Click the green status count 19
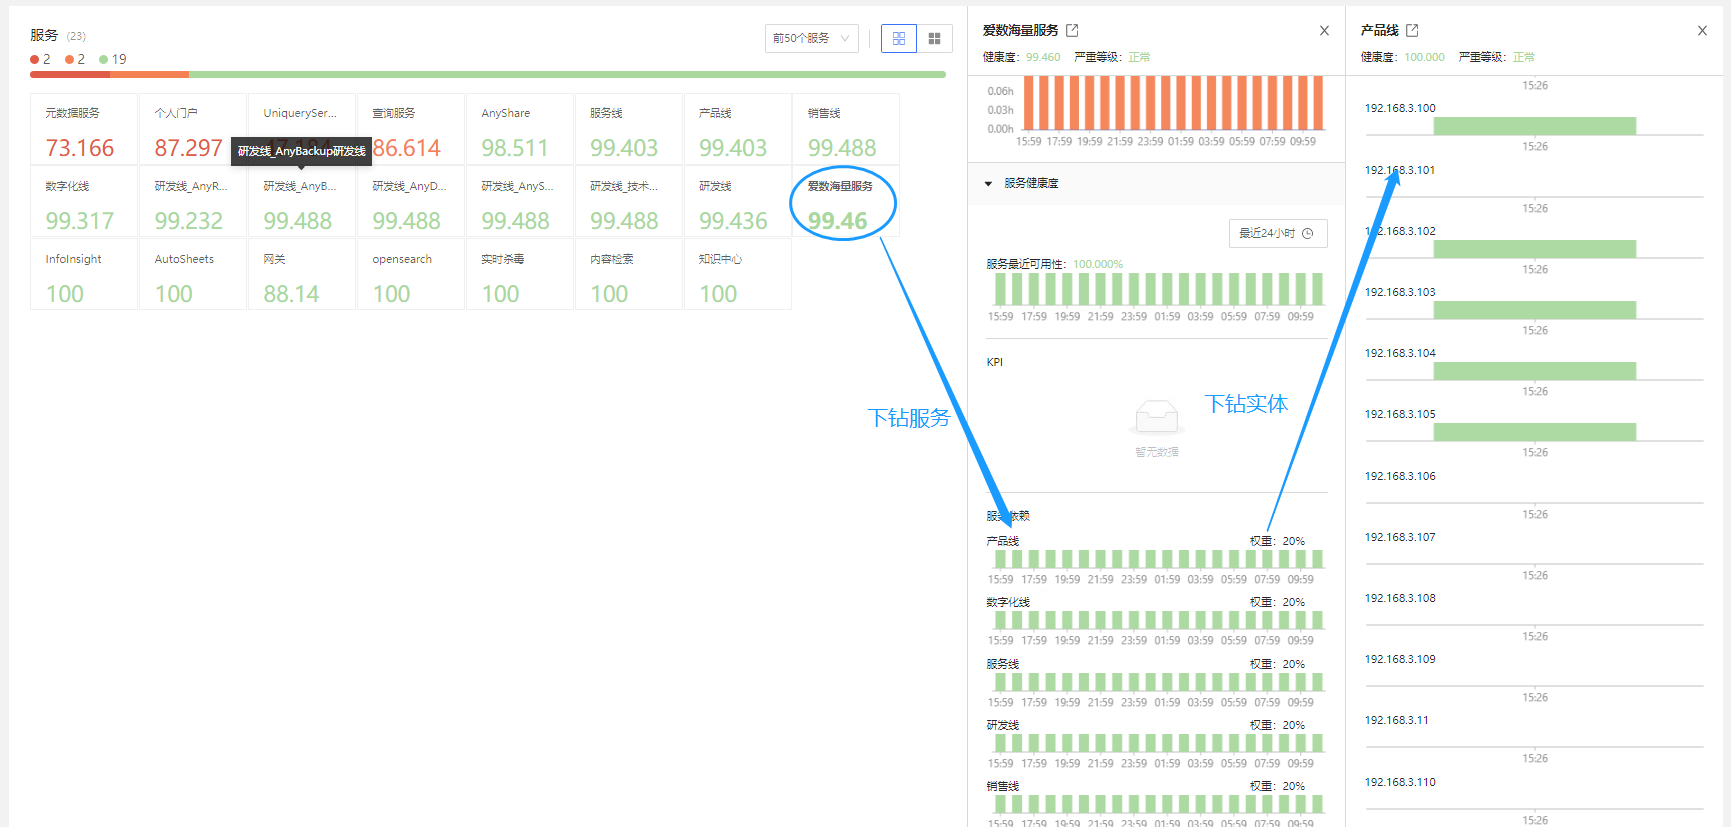The height and width of the screenshot is (827, 1731). (113, 59)
